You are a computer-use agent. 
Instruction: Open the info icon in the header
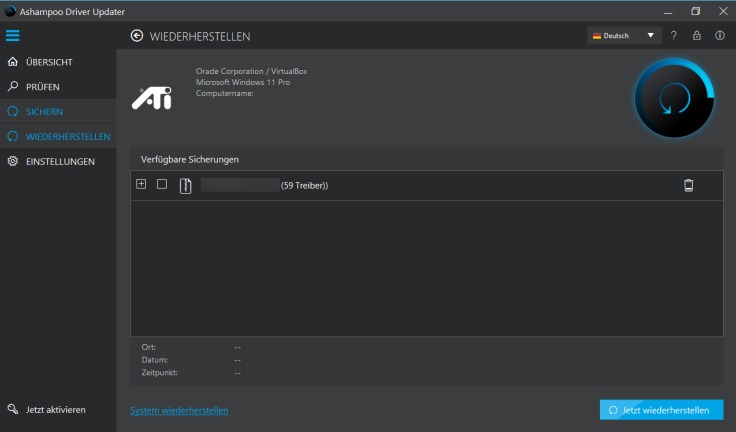(x=720, y=36)
